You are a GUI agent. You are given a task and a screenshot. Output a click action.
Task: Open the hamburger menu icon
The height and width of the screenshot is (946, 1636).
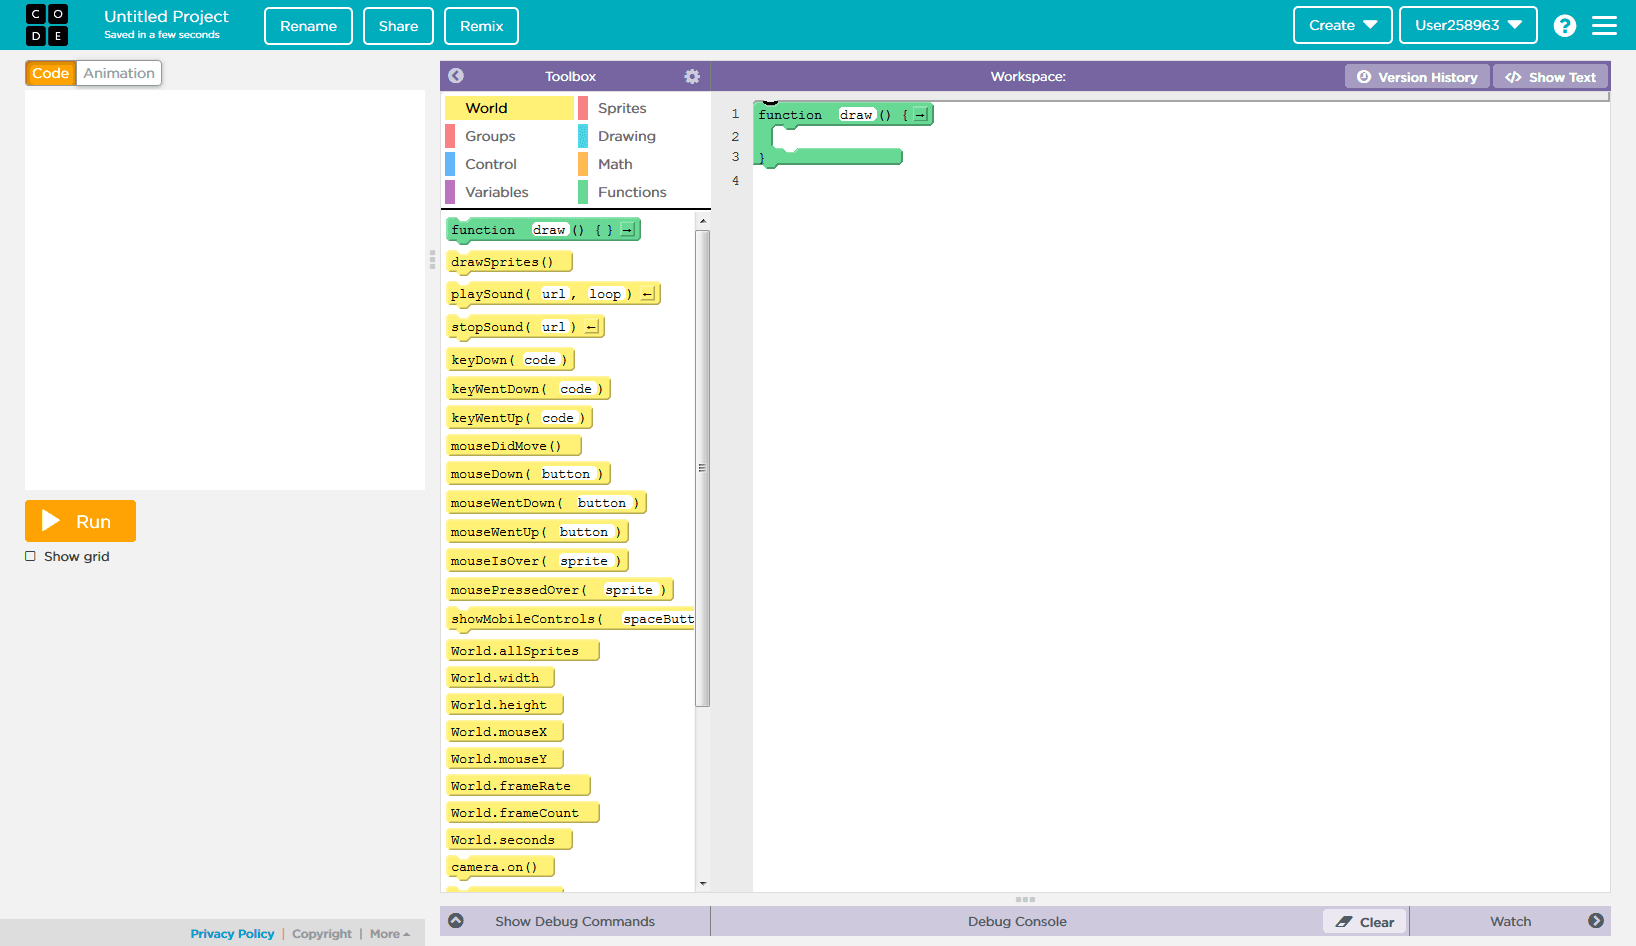[1604, 25]
